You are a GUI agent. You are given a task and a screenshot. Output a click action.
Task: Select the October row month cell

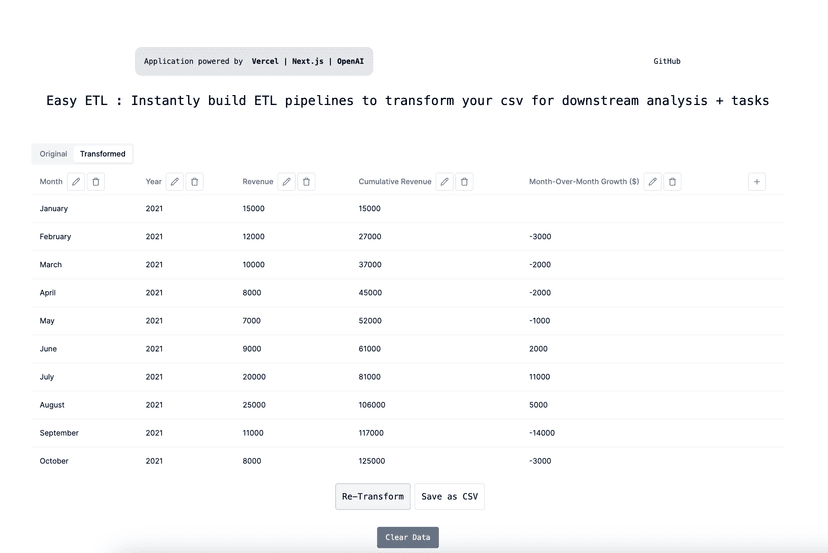point(54,461)
